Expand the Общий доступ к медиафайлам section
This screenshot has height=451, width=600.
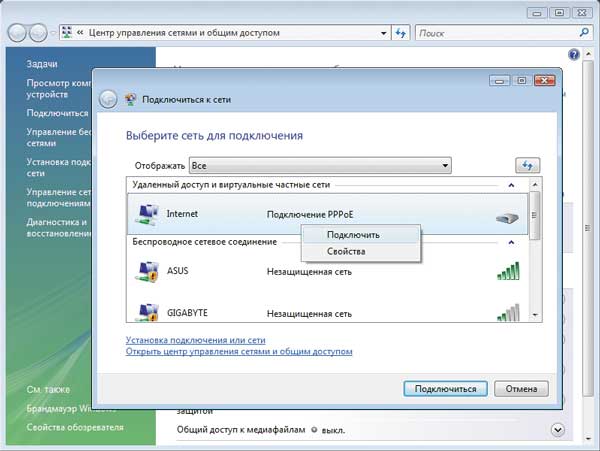[558, 429]
